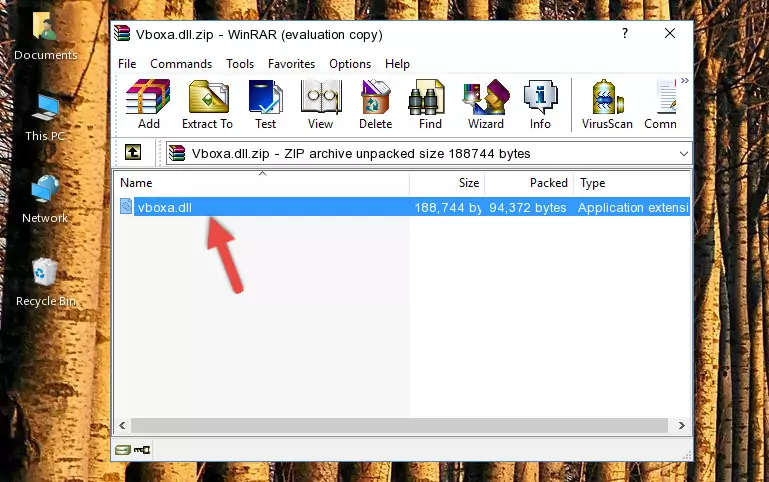Click horizontal scrollbar left arrow
This screenshot has width=769, height=482.
123,425
